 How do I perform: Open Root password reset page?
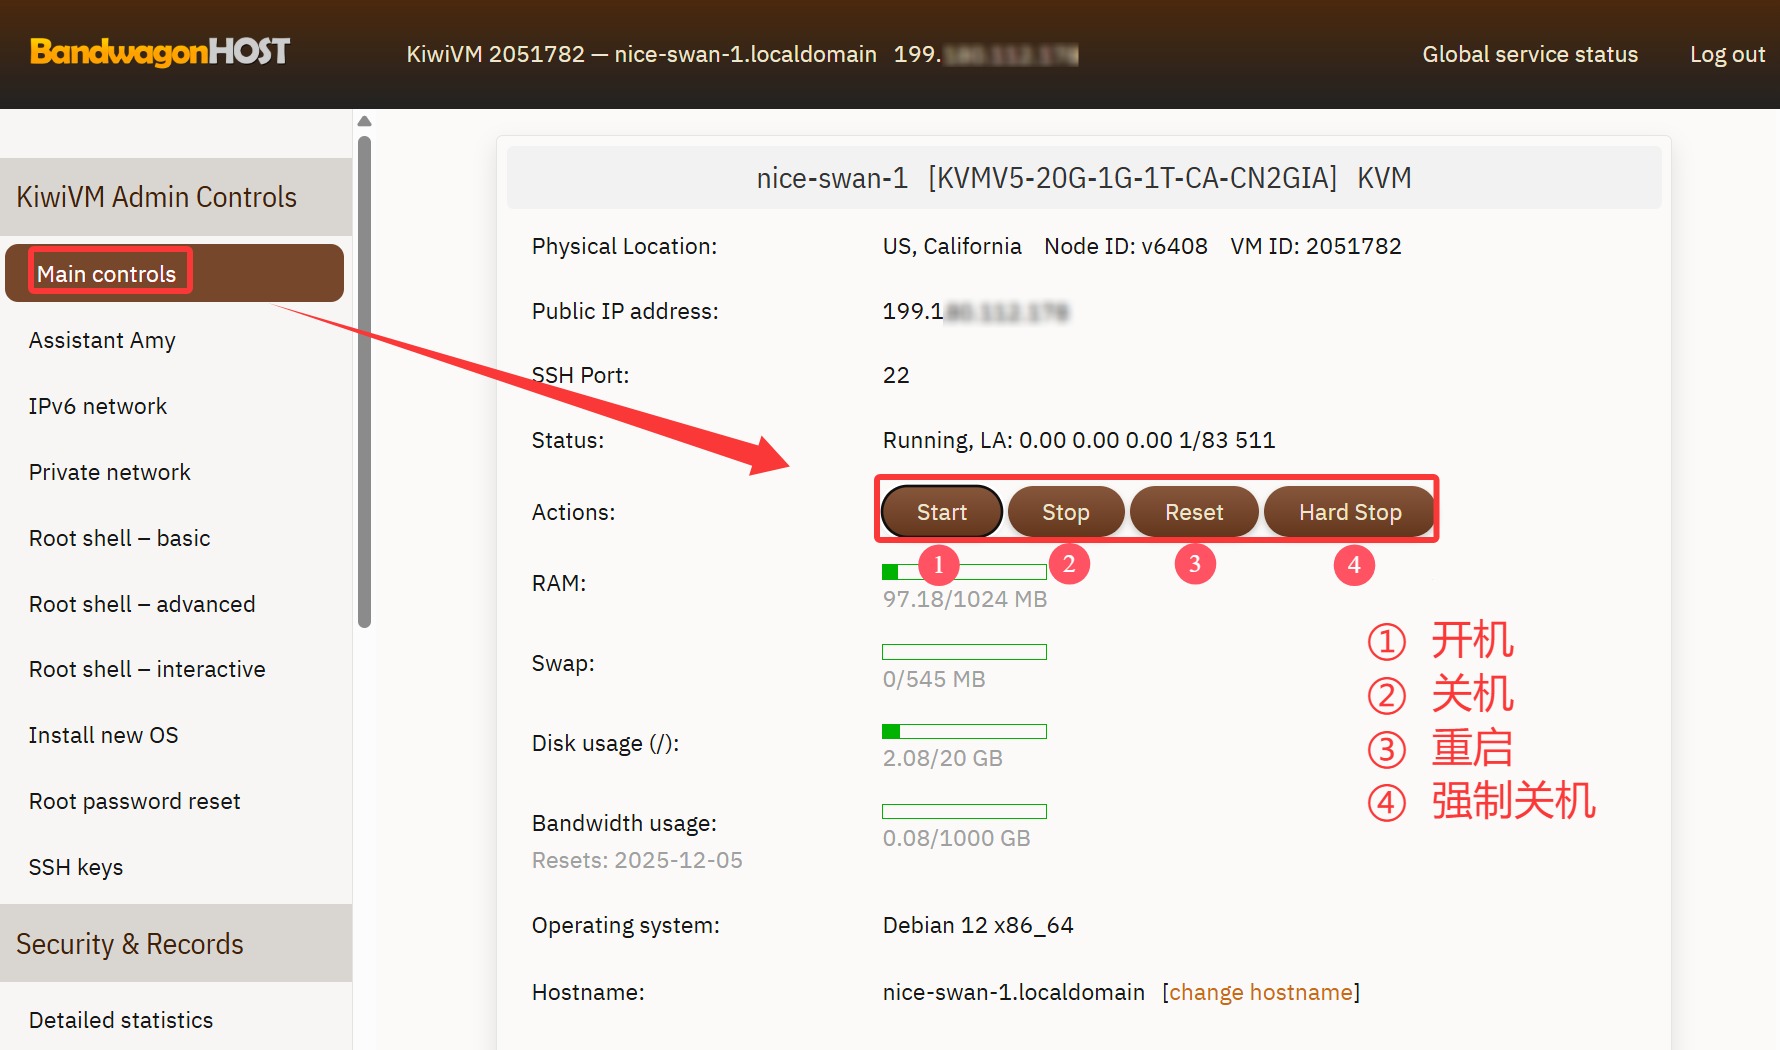[135, 801]
